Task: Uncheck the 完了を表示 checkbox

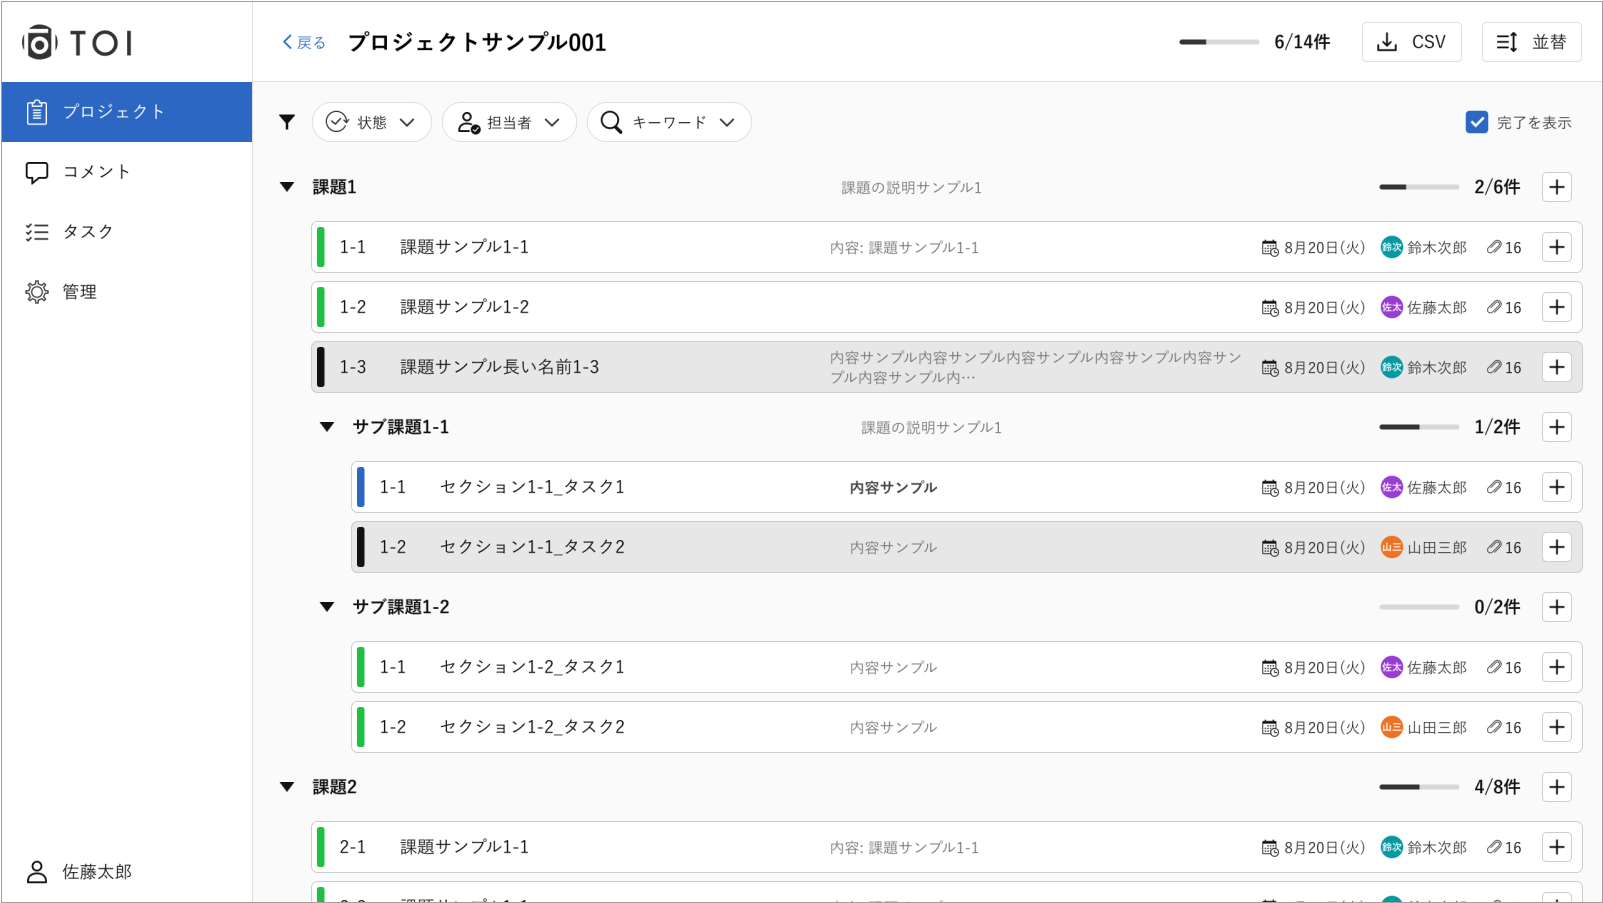Action: click(x=1476, y=122)
